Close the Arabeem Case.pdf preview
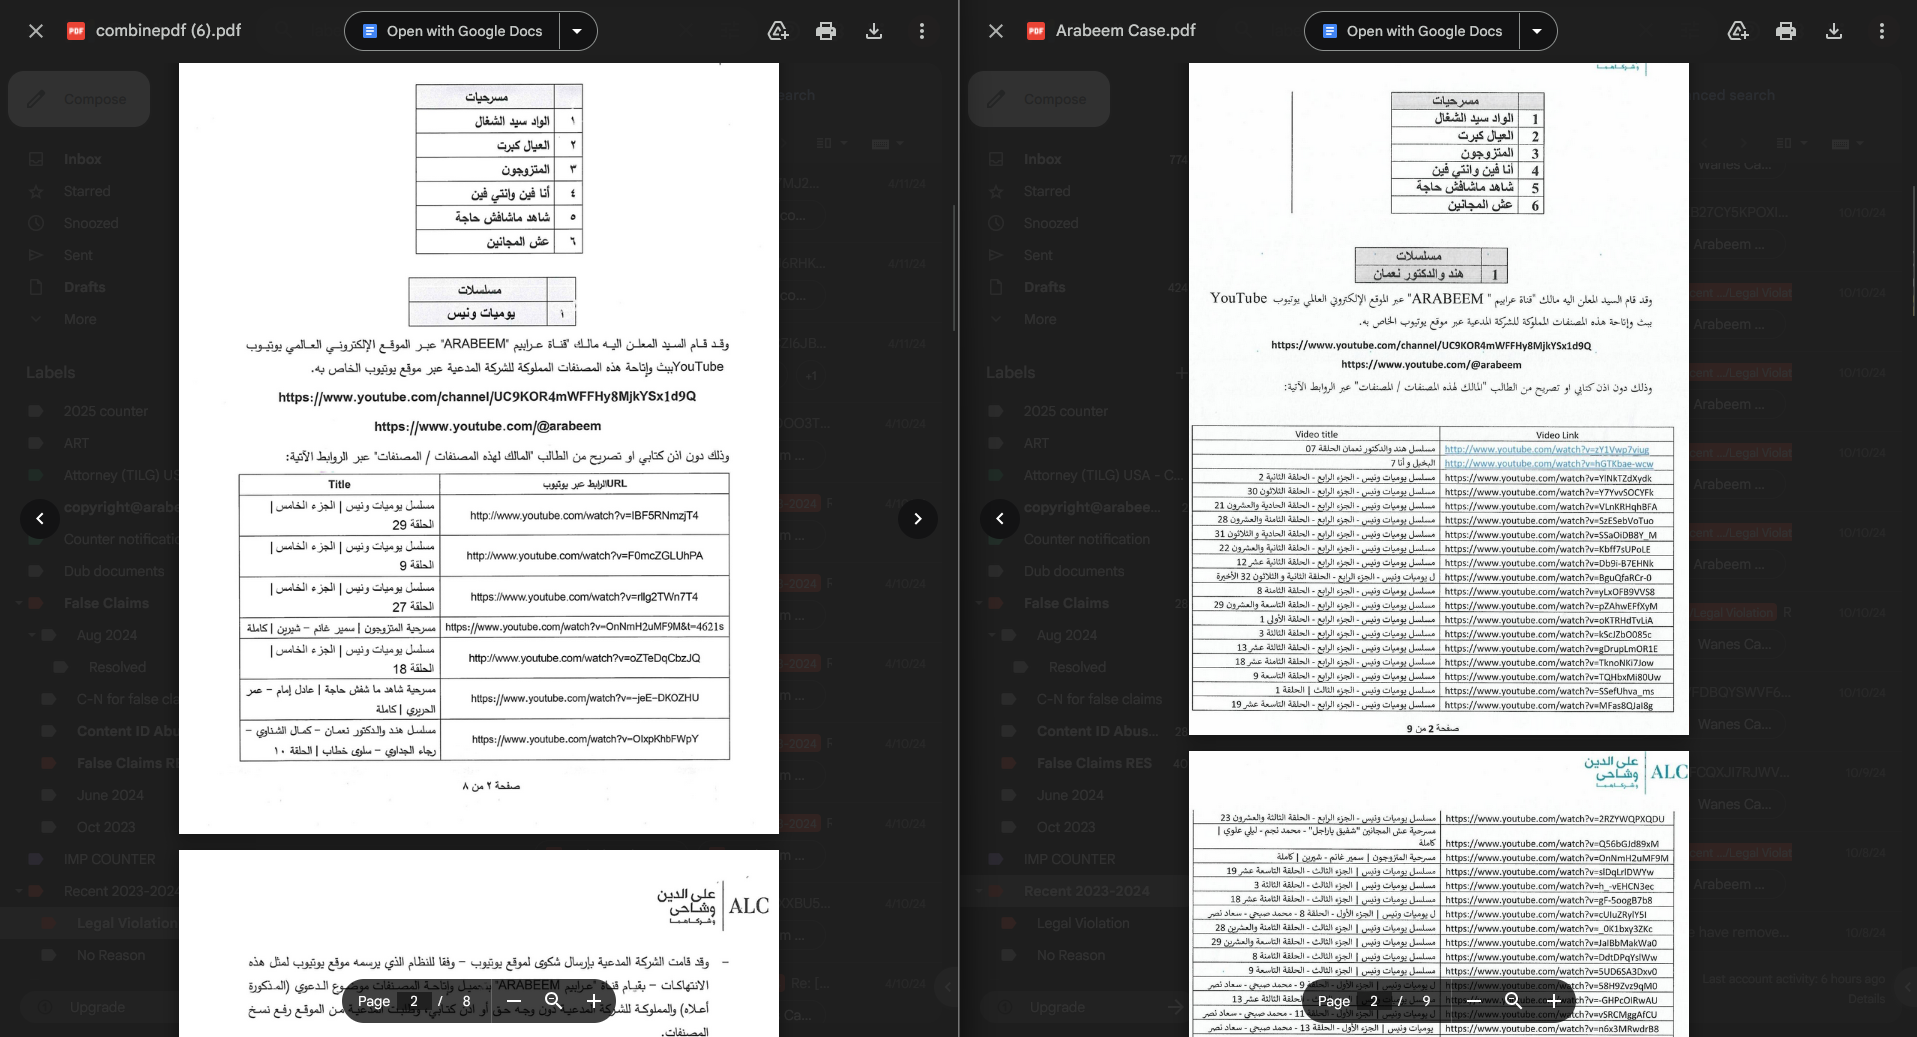Screen dimensions: 1917x1037 (996, 31)
